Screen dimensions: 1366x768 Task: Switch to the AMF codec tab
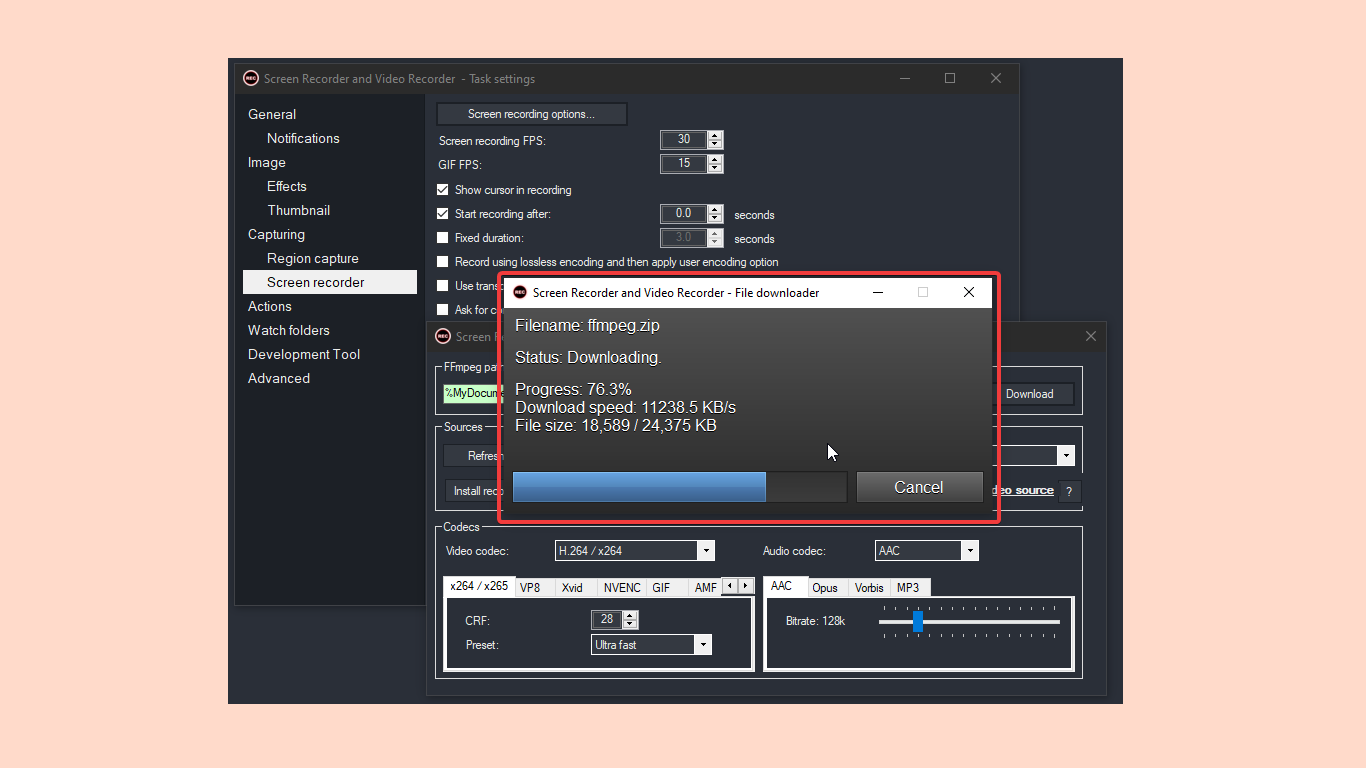pyautogui.click(x=706, y=588)
